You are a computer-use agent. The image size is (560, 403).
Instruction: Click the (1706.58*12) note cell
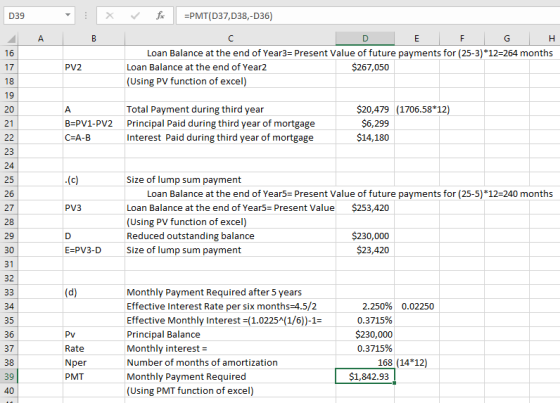(x=423, y=109)
